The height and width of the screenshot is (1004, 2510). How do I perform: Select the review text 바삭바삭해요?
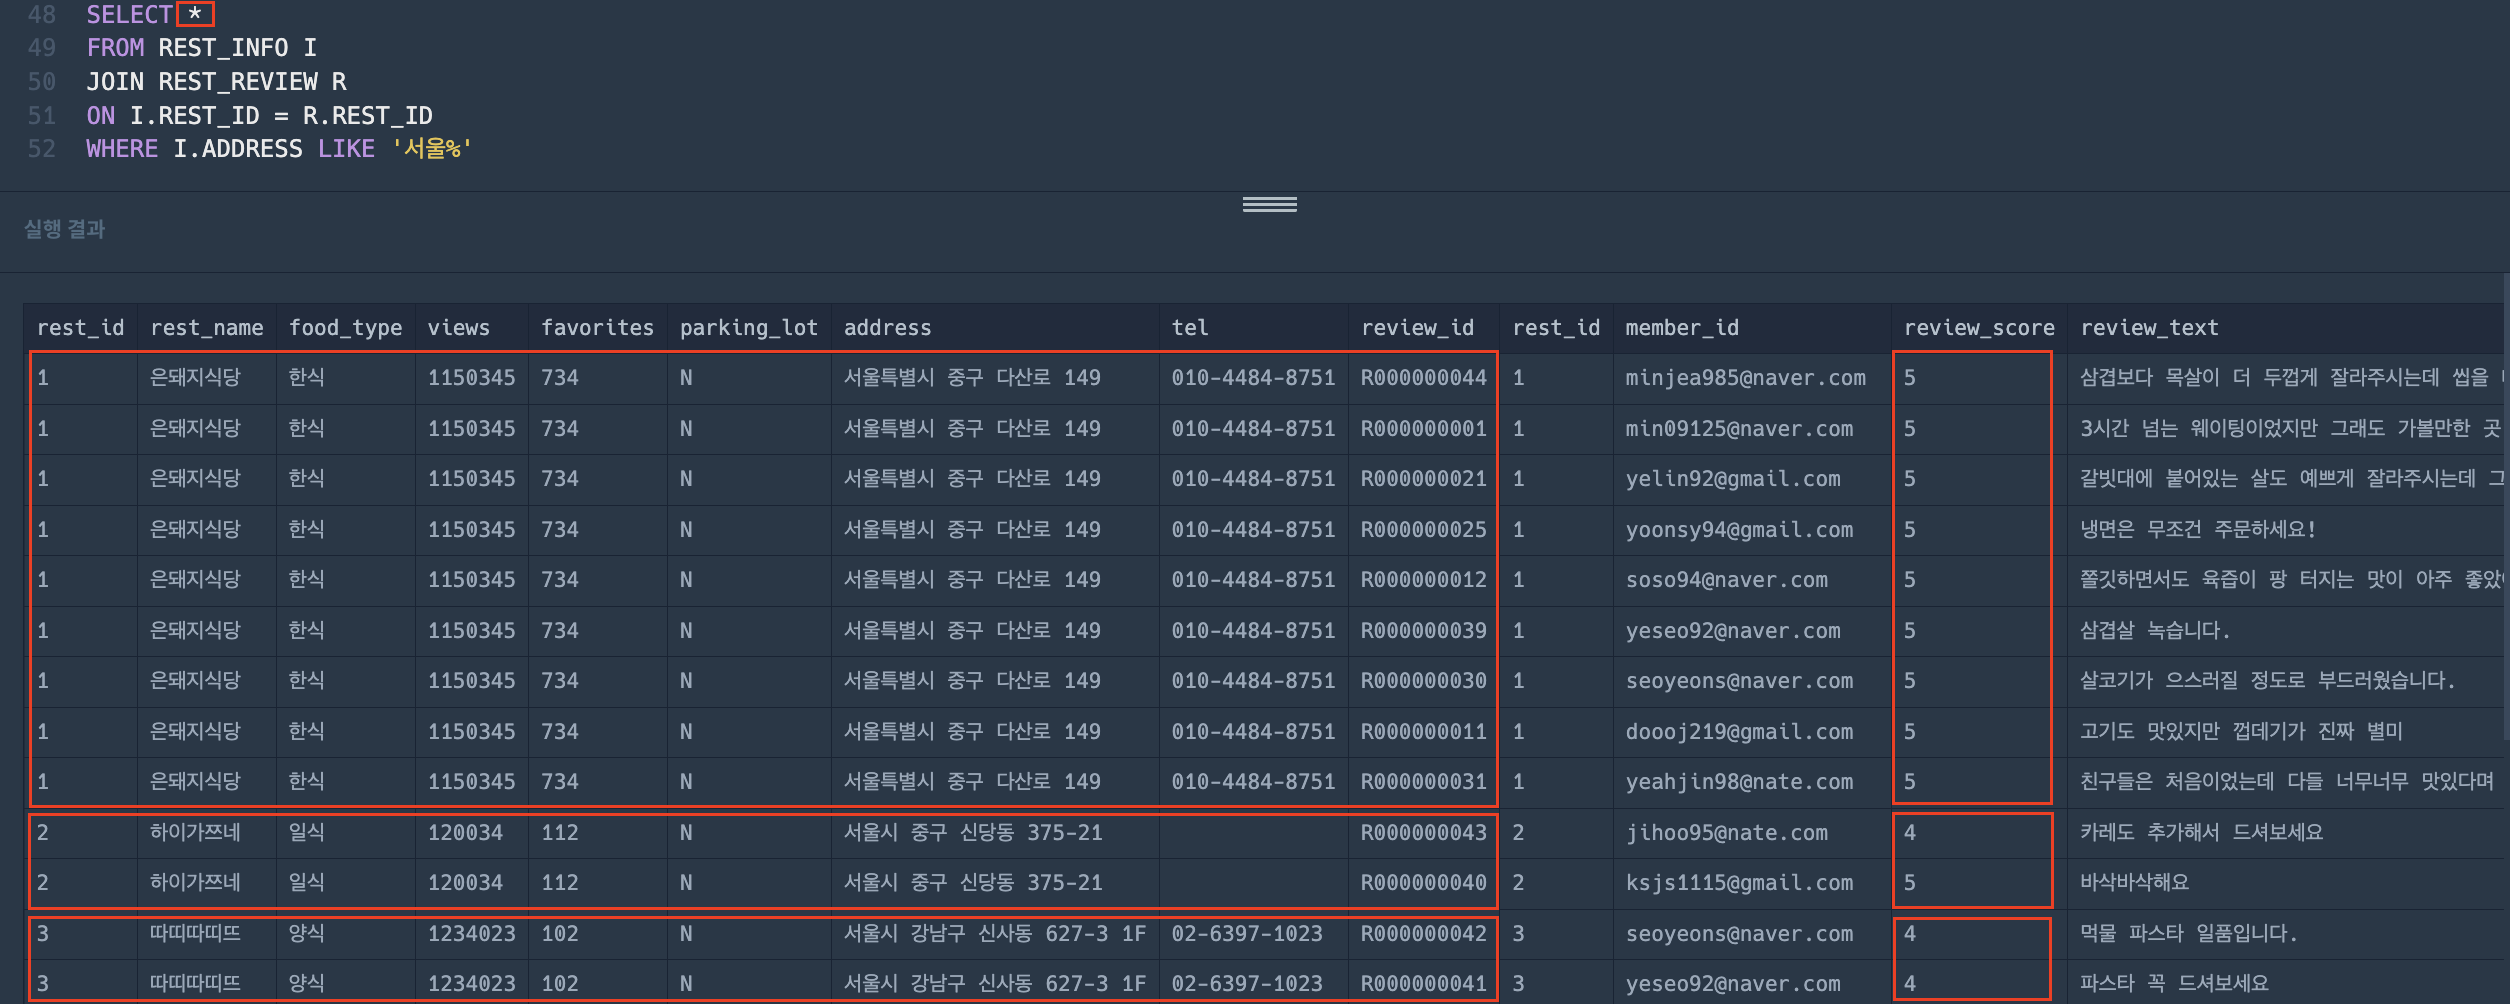coord(2134,883)
